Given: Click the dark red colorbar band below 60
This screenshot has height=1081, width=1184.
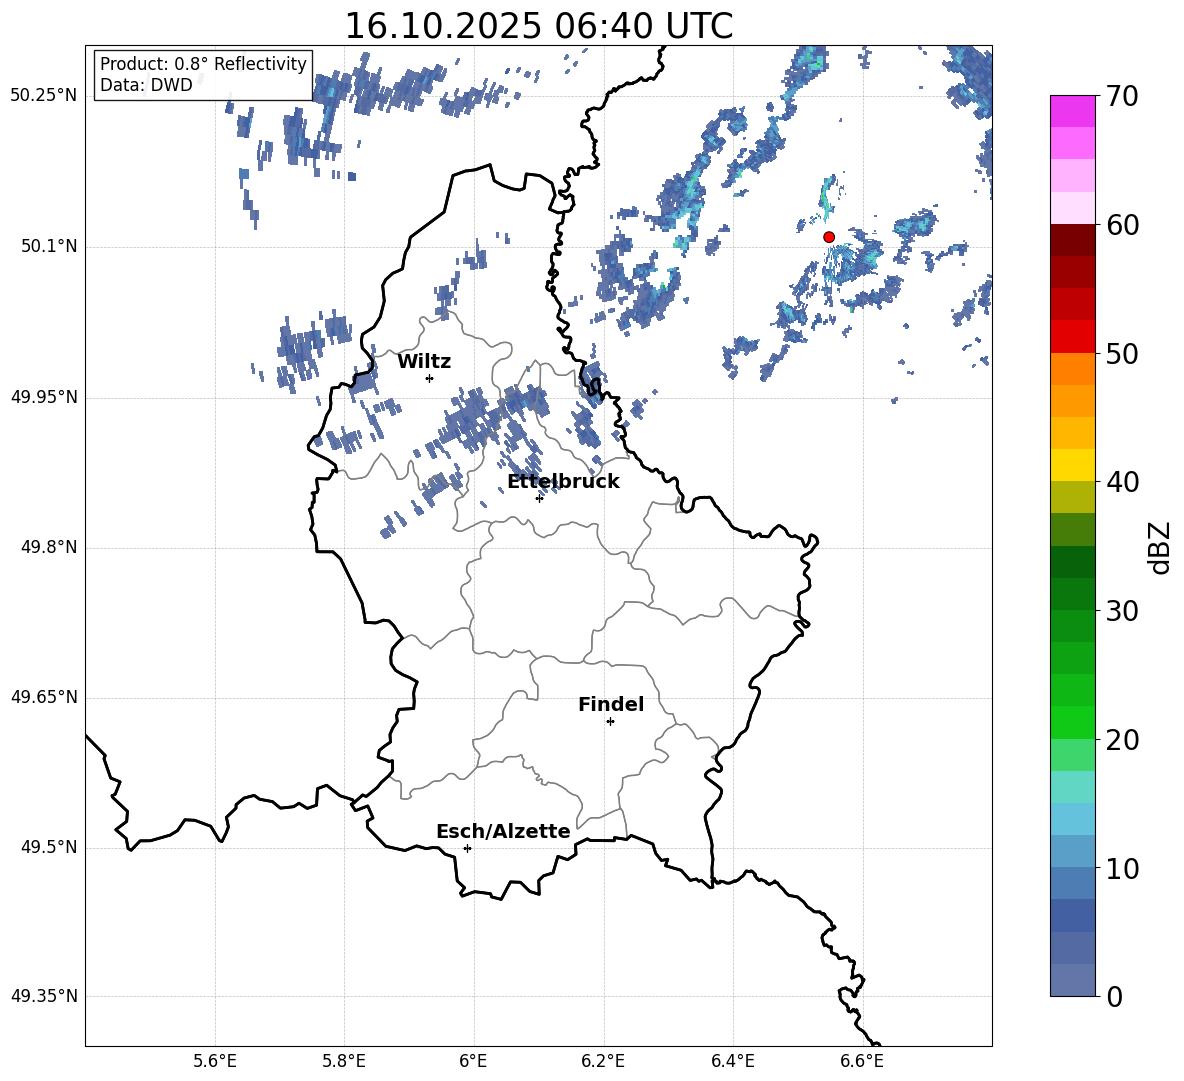Looking at the screenshot, I should tap(1072, 239).
